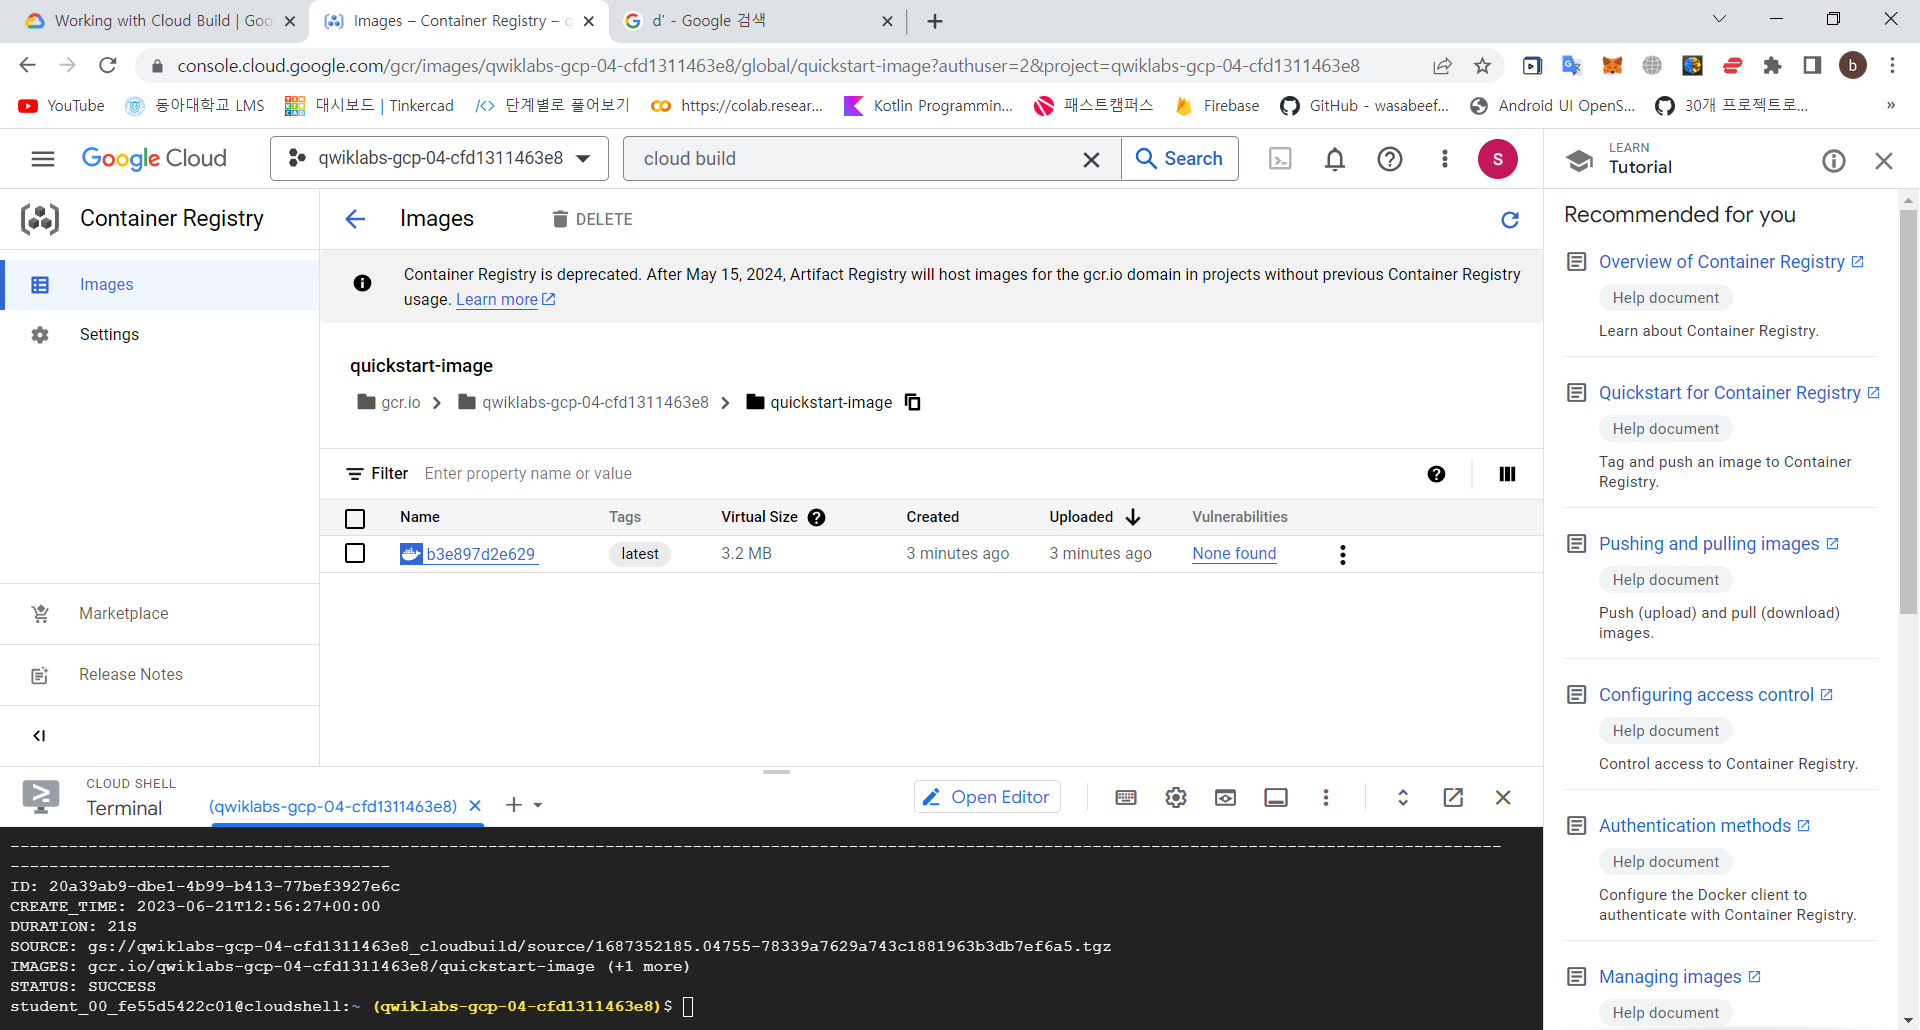Screen dimensions: 1920x1030
Task: Maximize or restore Cloud Shell height
Action: (x=1402, y=797)
